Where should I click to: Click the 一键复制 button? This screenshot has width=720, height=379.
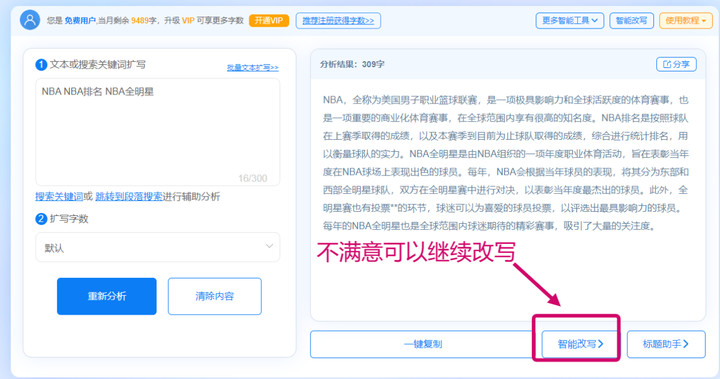point(422,344)
